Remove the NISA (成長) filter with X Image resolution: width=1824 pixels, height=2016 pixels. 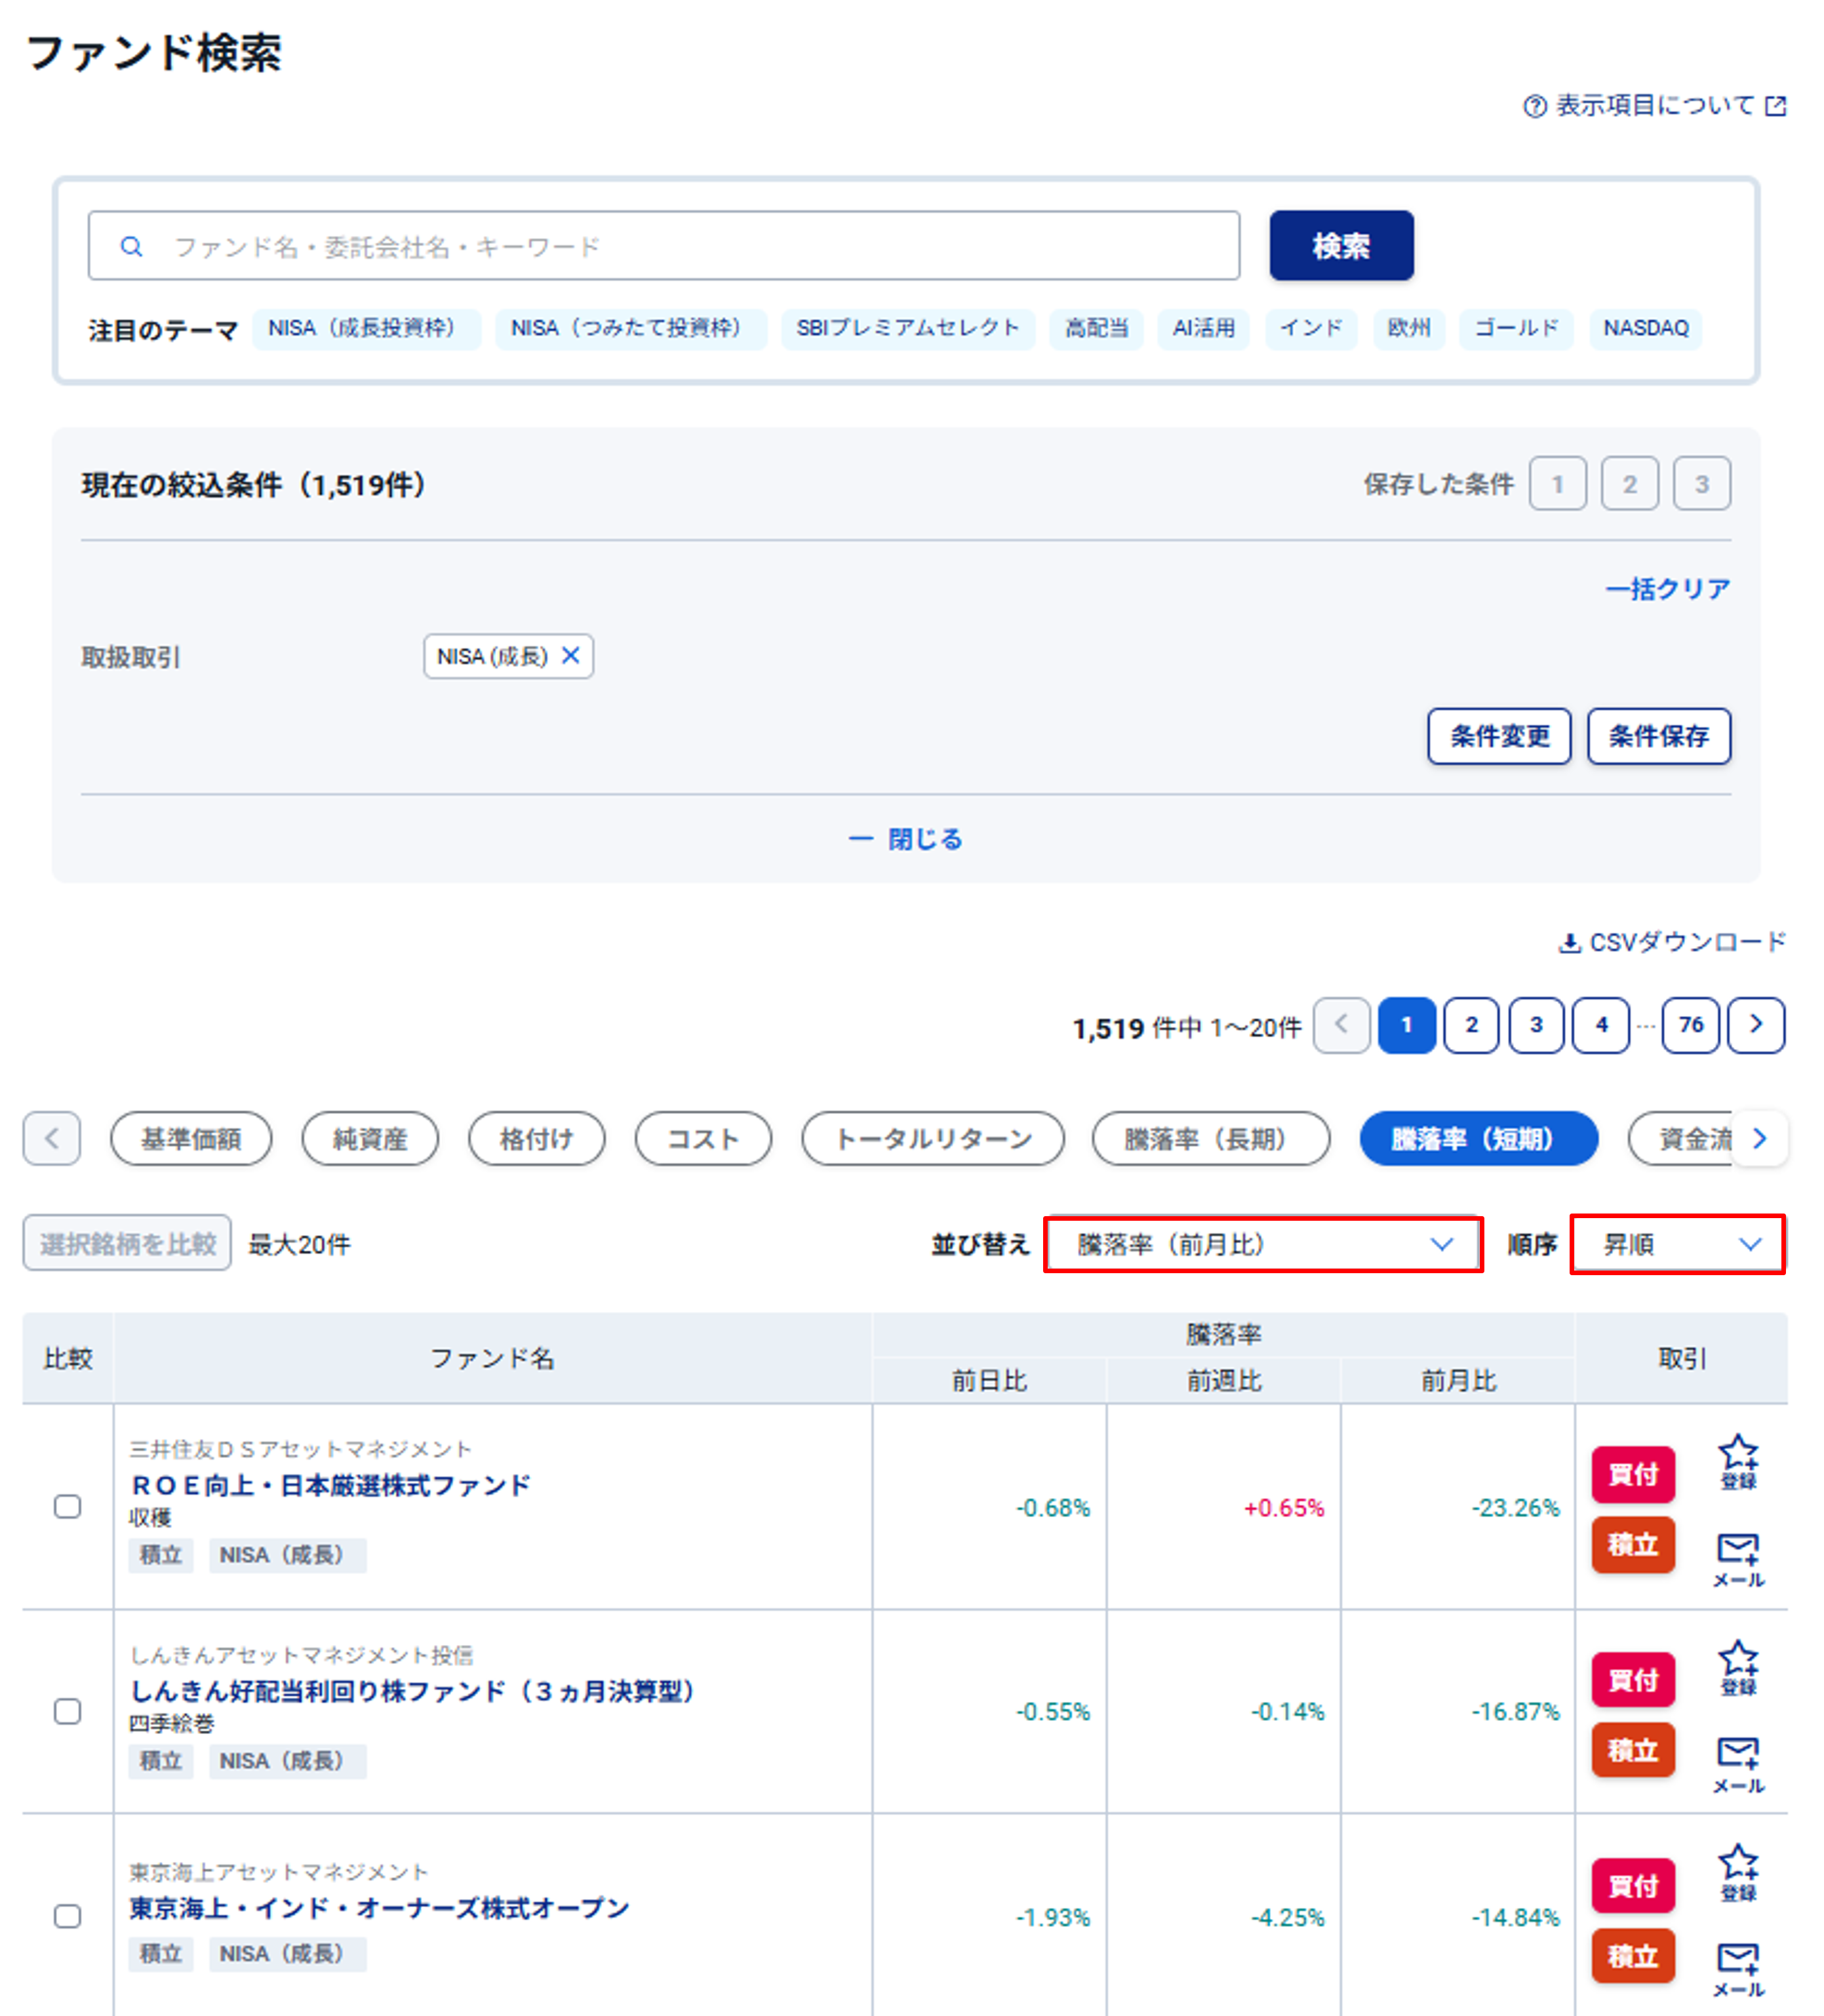571,656
